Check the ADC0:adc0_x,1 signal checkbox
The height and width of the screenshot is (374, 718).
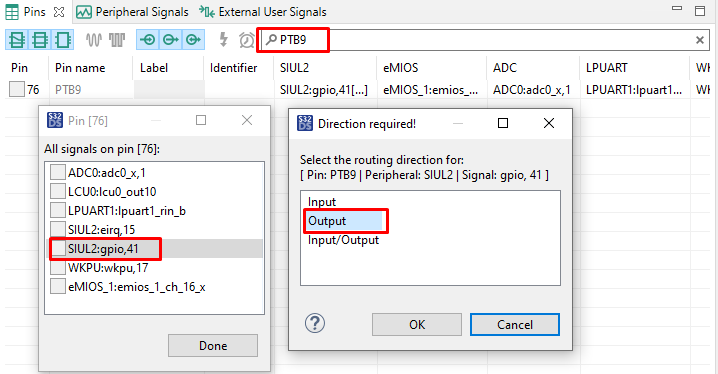58,173
